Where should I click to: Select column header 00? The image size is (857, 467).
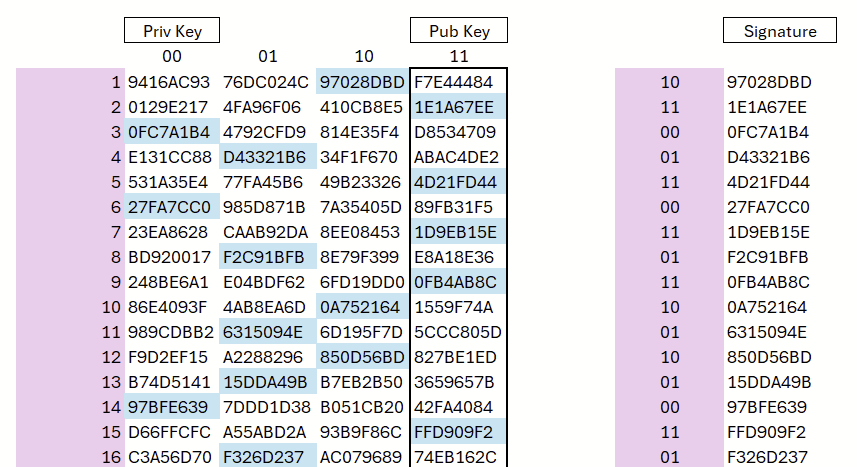click(x=172, y=57)
